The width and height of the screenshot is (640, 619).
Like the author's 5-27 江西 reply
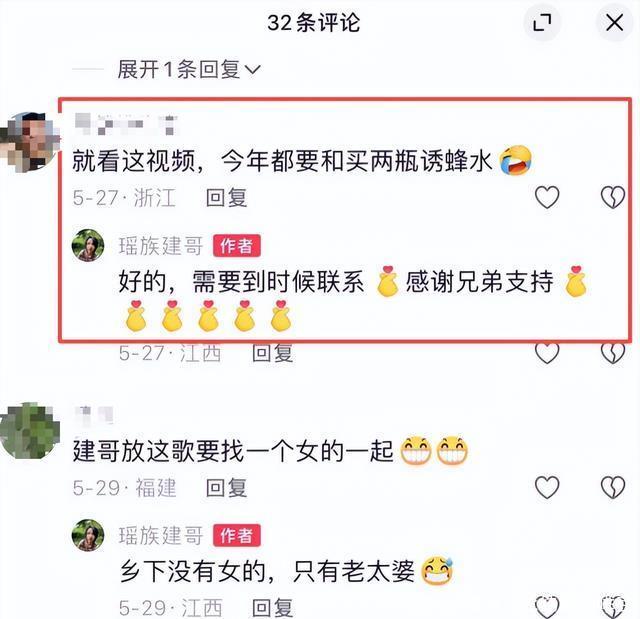[x=547, y=353]
